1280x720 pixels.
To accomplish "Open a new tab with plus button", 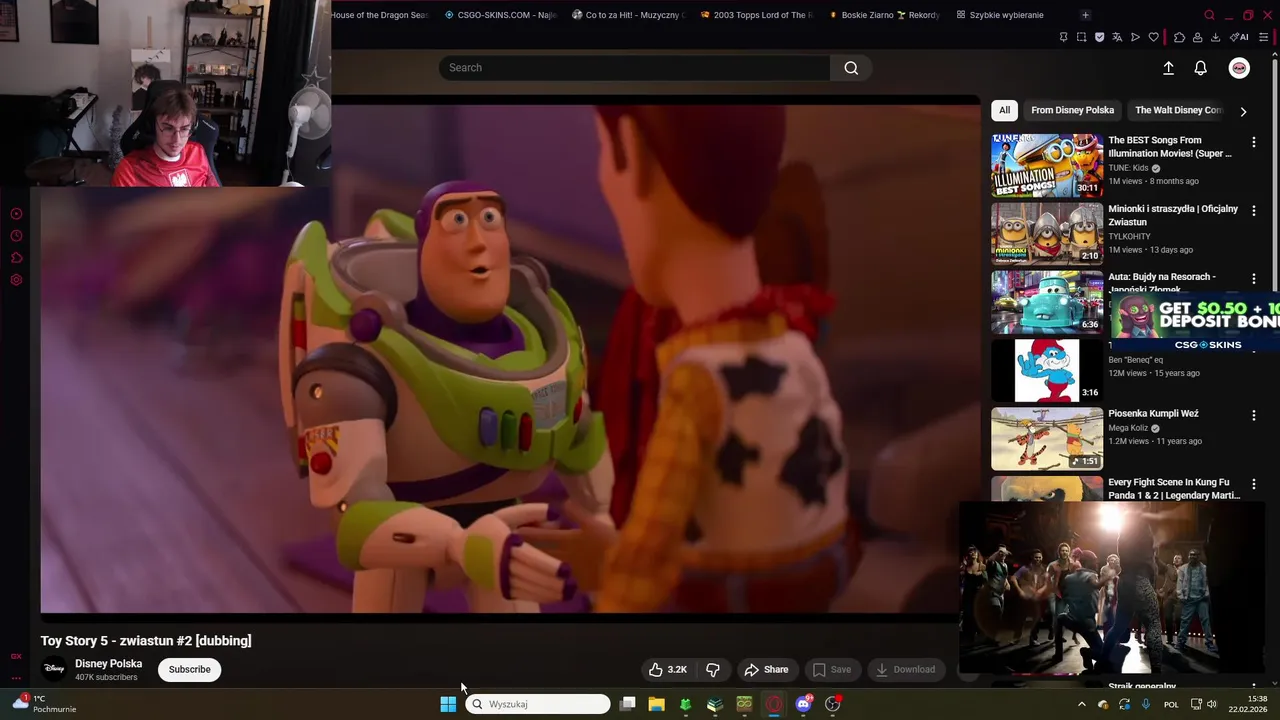I will coord(1085,15).
